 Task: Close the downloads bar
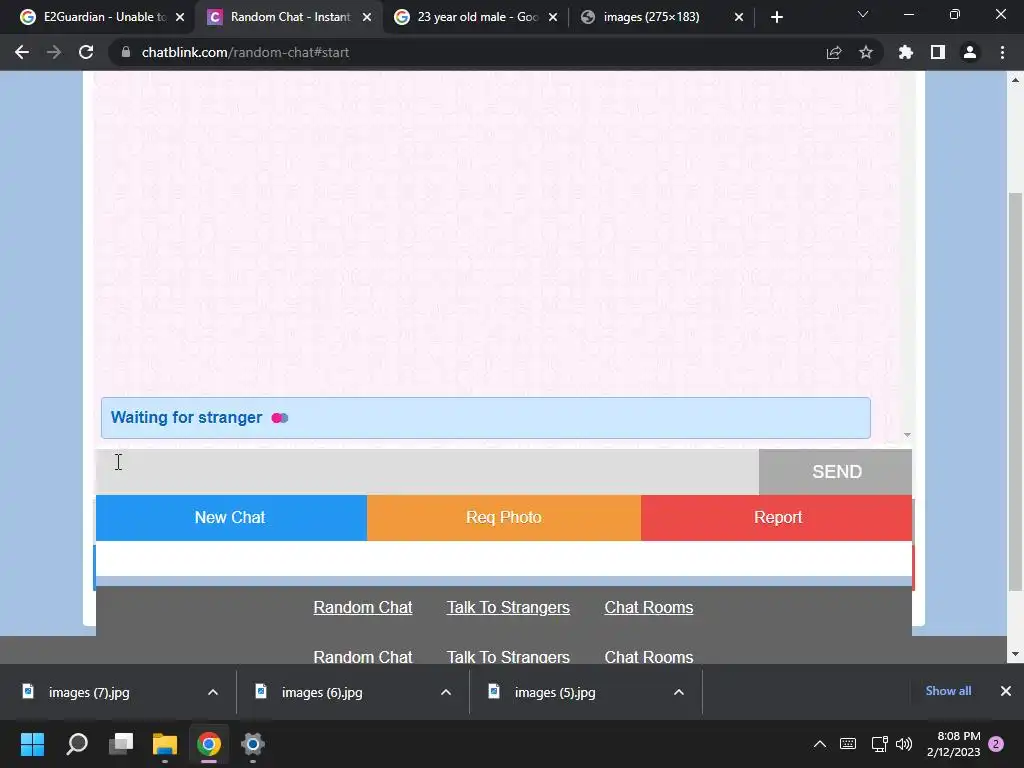pos(1006,691)
